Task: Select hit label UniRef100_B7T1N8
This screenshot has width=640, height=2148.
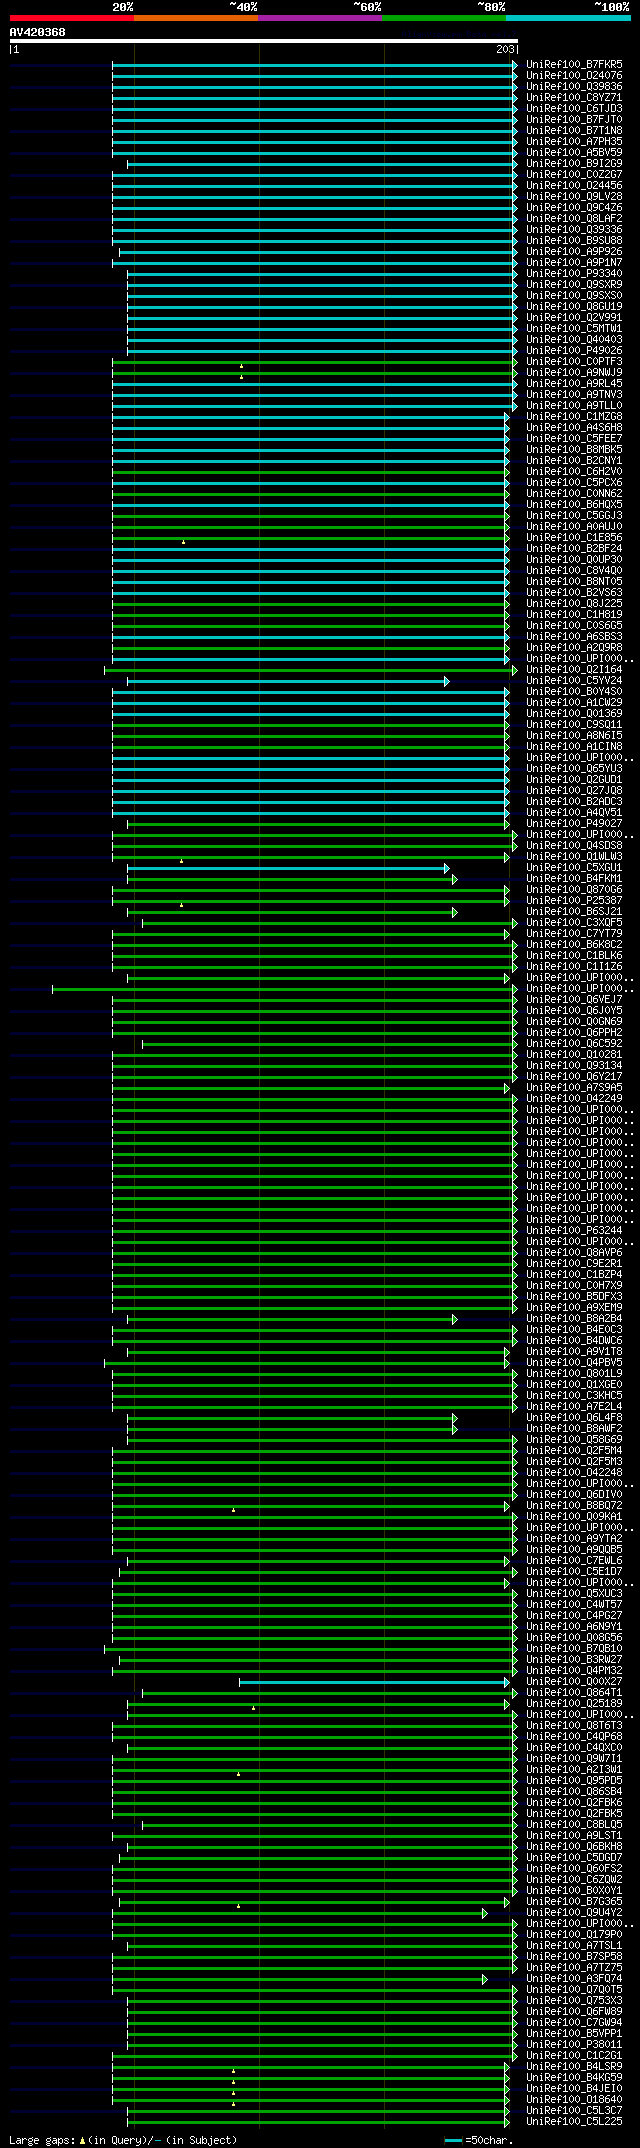Action: (x=574, y=131)
